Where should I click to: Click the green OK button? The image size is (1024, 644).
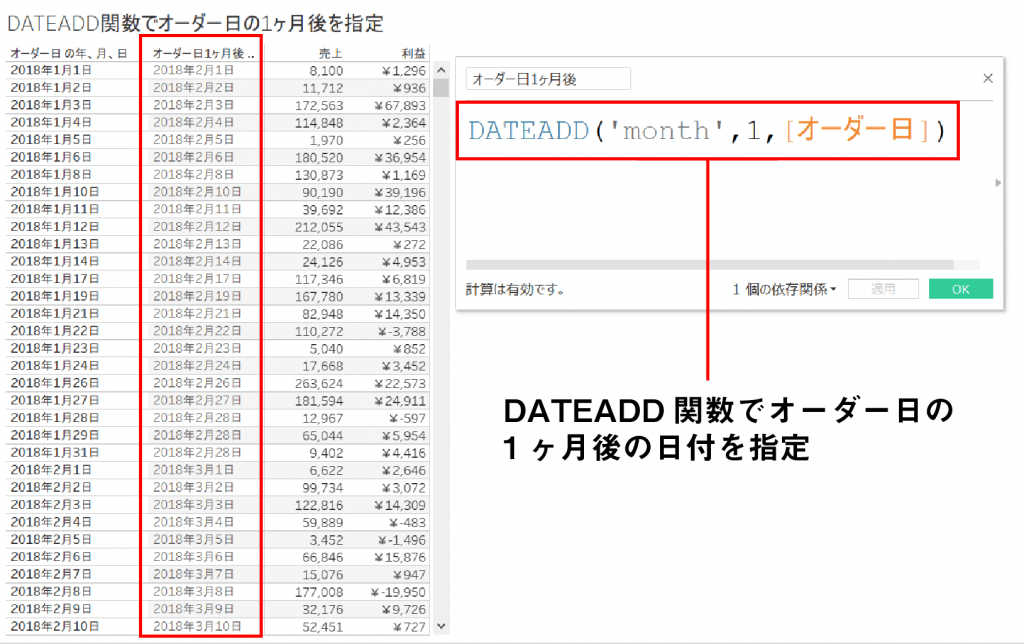[960, 288]
